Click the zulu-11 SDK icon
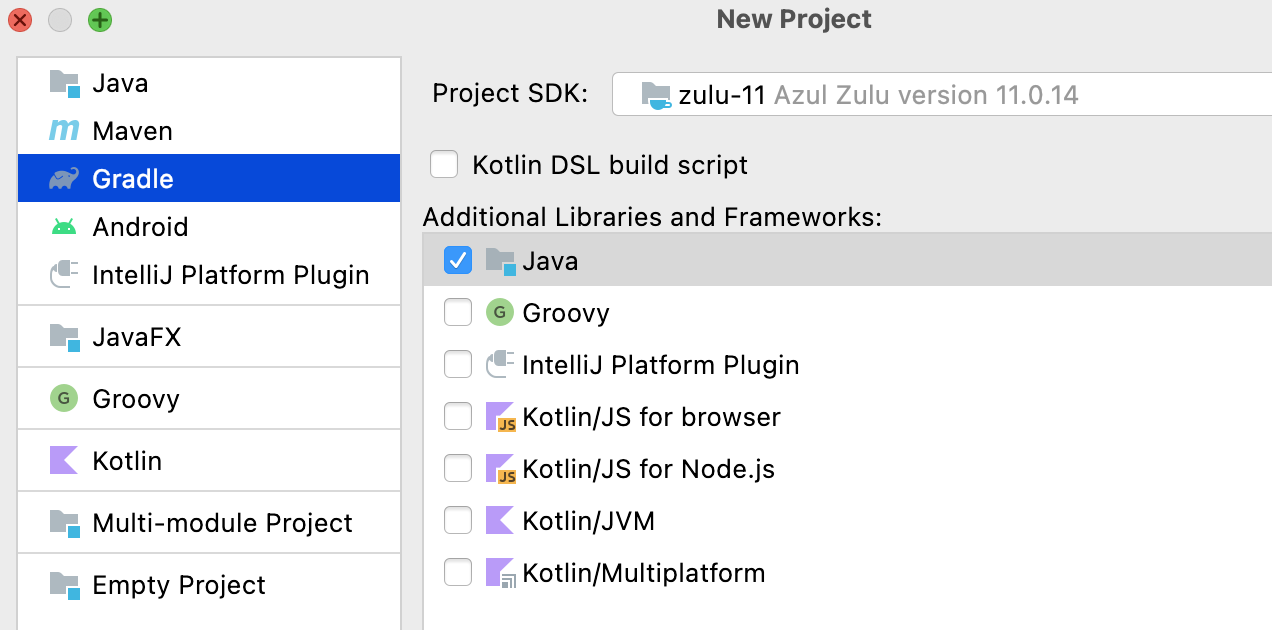1272x630 pixels. click(x=657, y=93)
